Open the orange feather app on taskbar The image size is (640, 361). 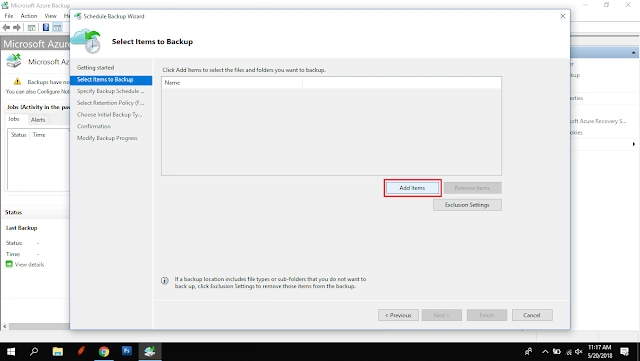81,351
